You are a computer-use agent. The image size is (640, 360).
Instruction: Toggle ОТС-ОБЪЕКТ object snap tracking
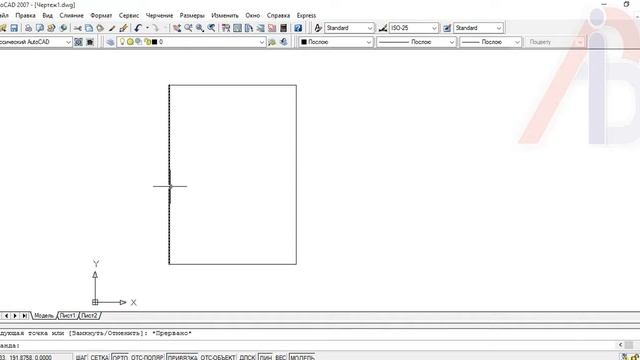pos(218,357)
